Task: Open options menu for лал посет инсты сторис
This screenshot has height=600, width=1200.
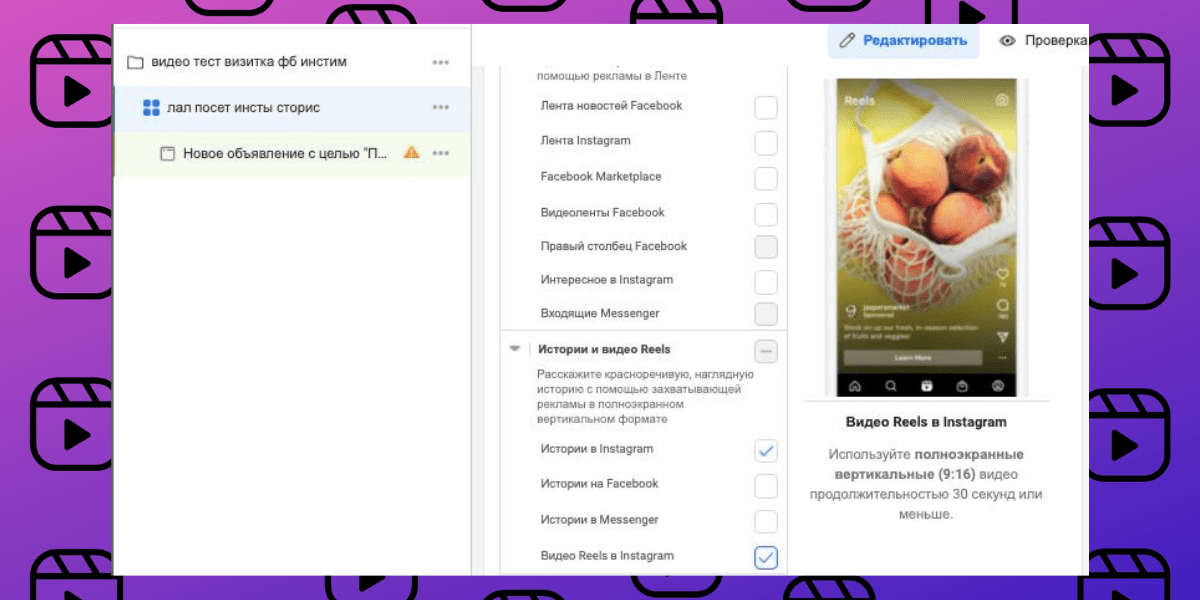Action: (x=441, y=107)
